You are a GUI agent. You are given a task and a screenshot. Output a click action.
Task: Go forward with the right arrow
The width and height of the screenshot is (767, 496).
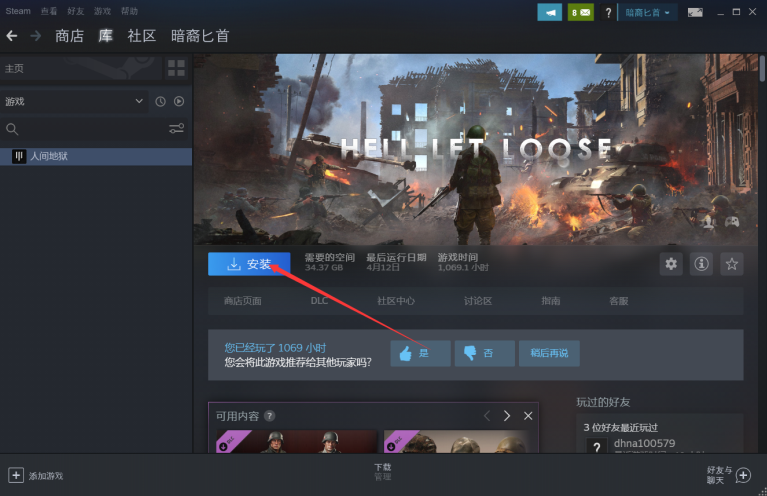[36, 36]
